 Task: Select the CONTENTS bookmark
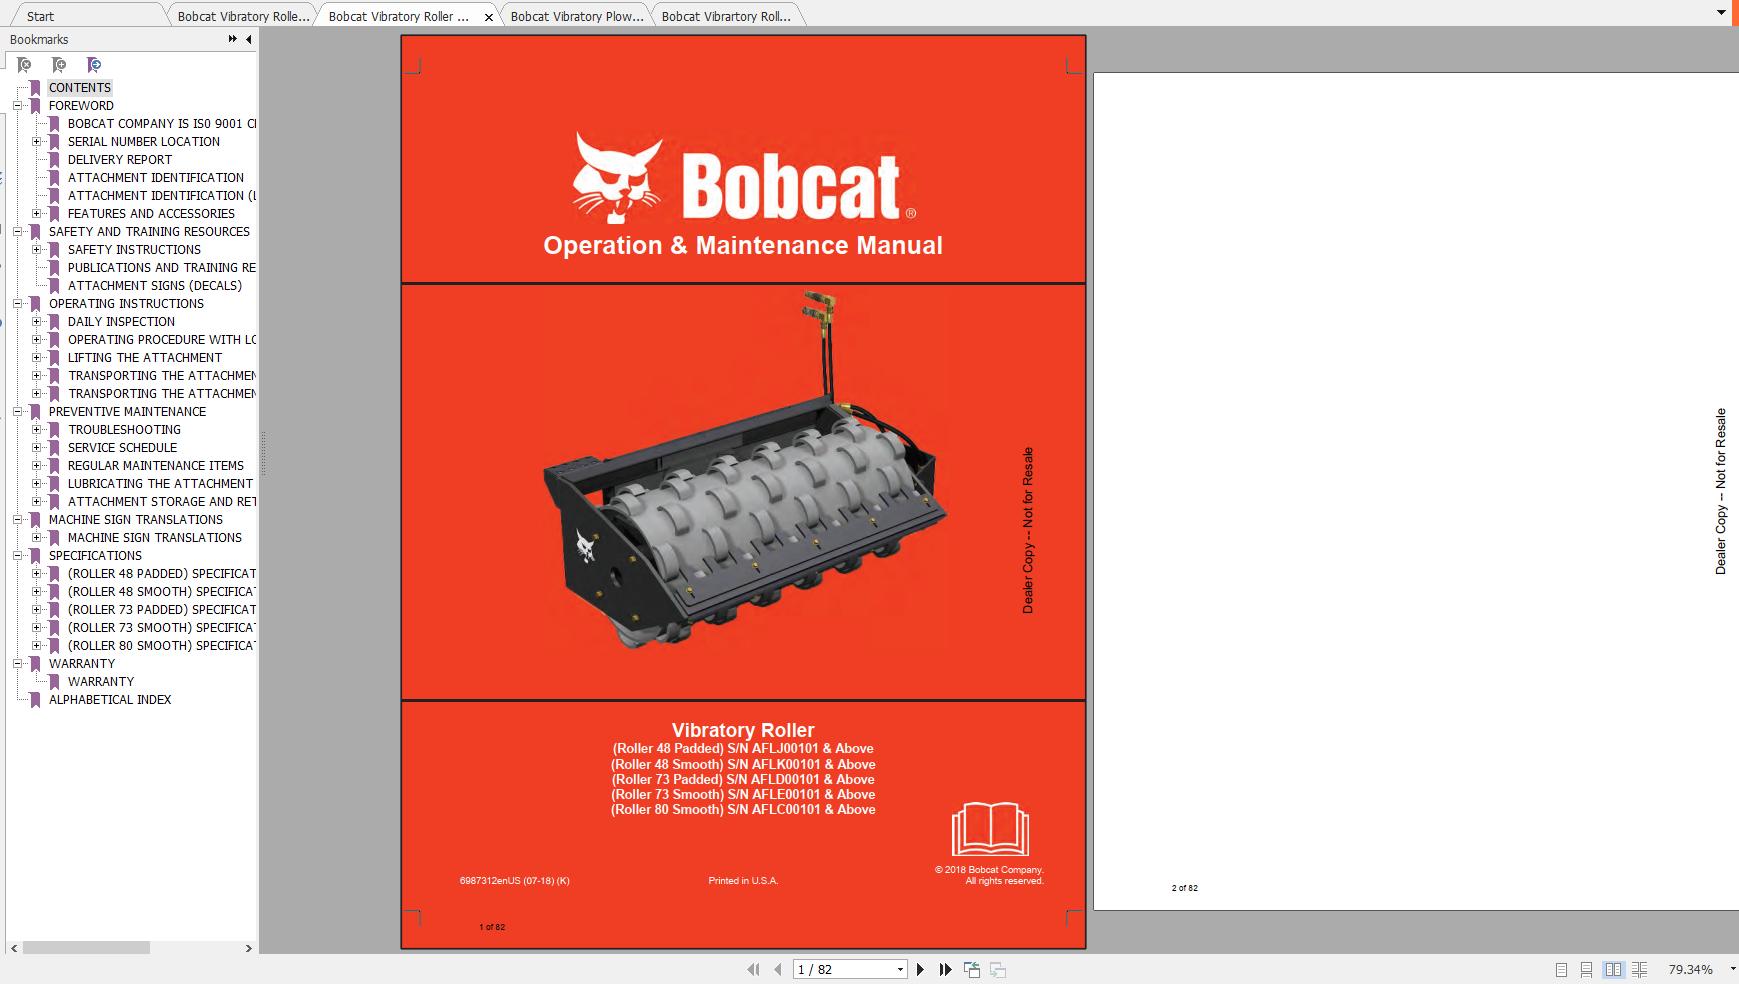tap(80, 87)
